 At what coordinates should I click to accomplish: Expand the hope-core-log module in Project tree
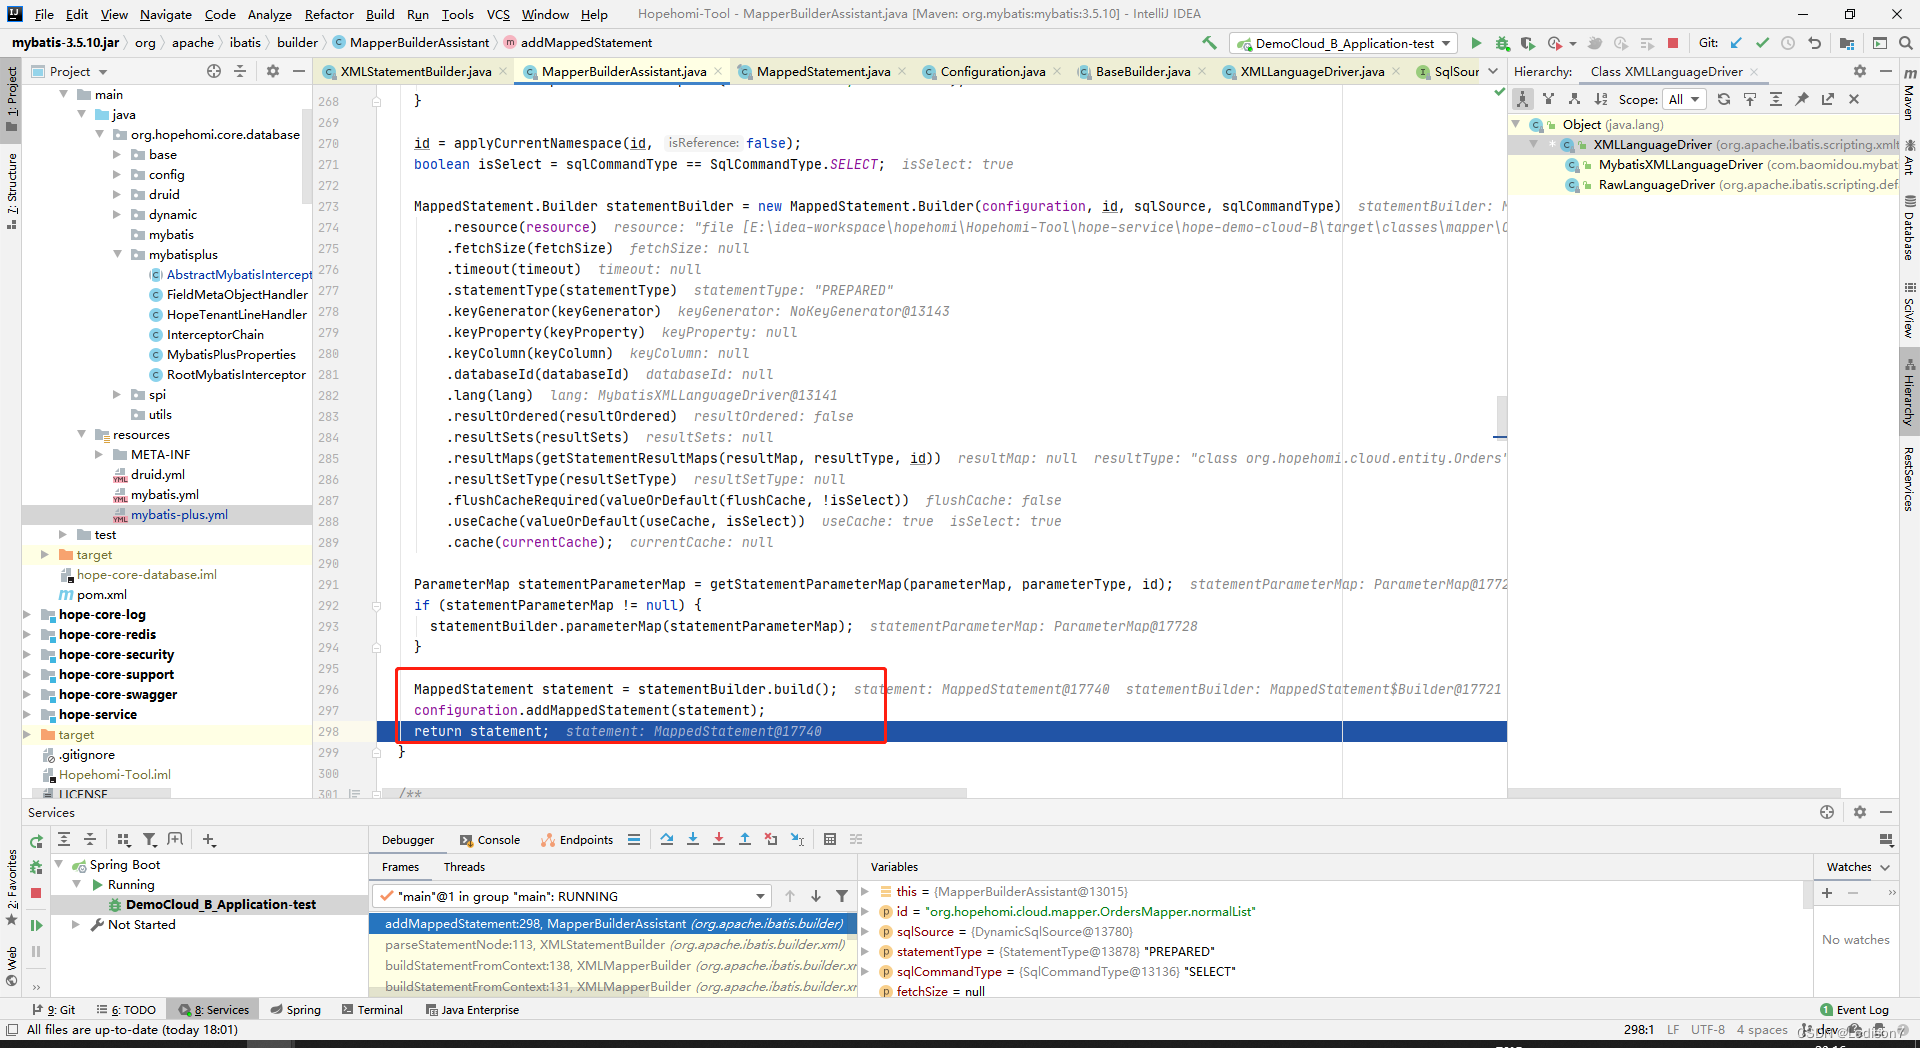[28, 615]
